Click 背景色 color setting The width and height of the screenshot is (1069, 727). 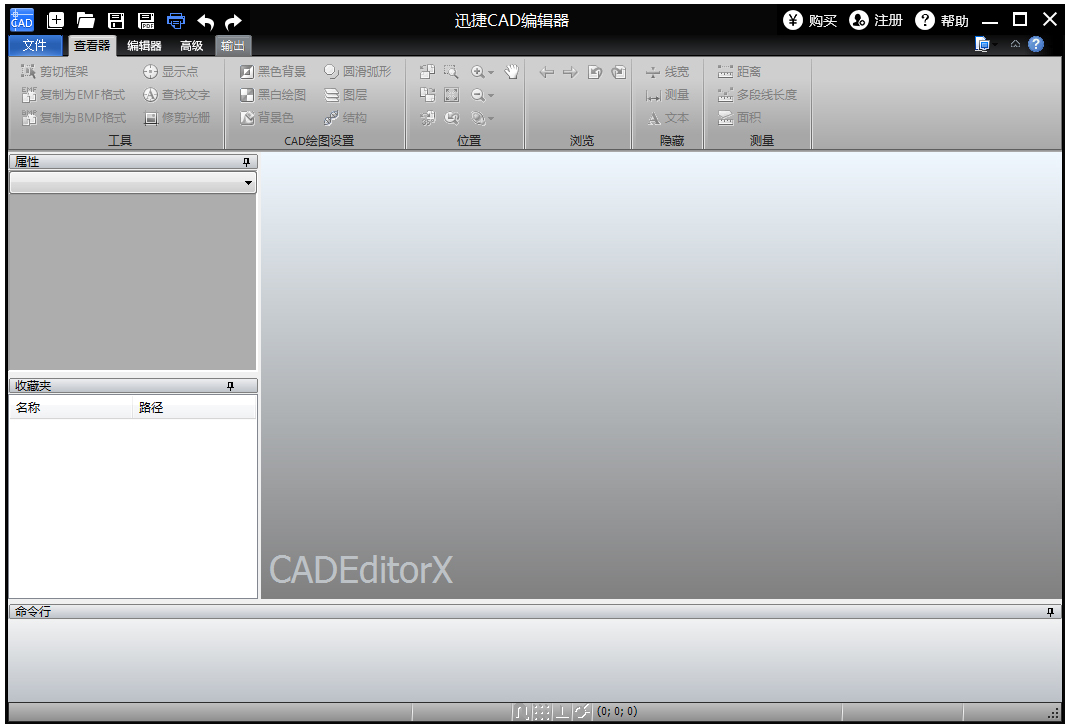[267, 118]
